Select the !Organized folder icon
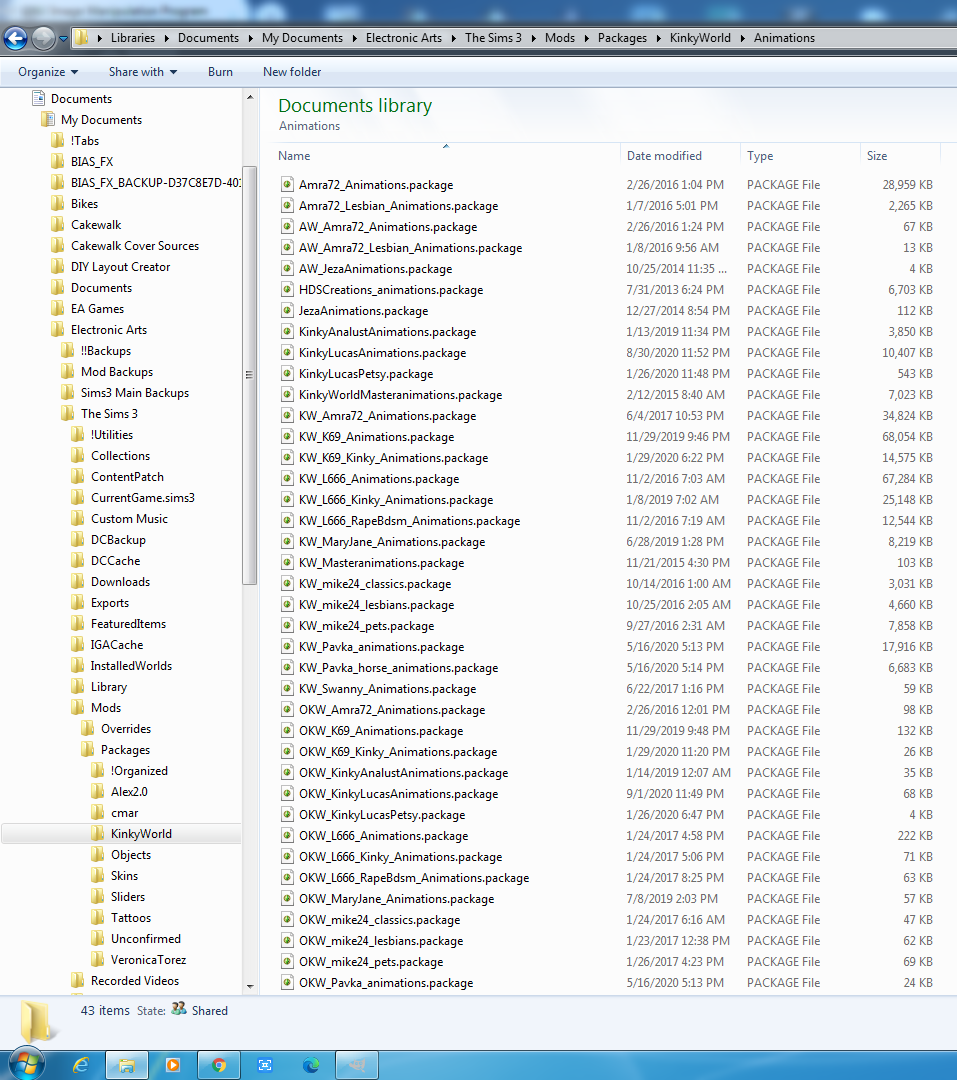957x1080 pixels. pos(98,771)
